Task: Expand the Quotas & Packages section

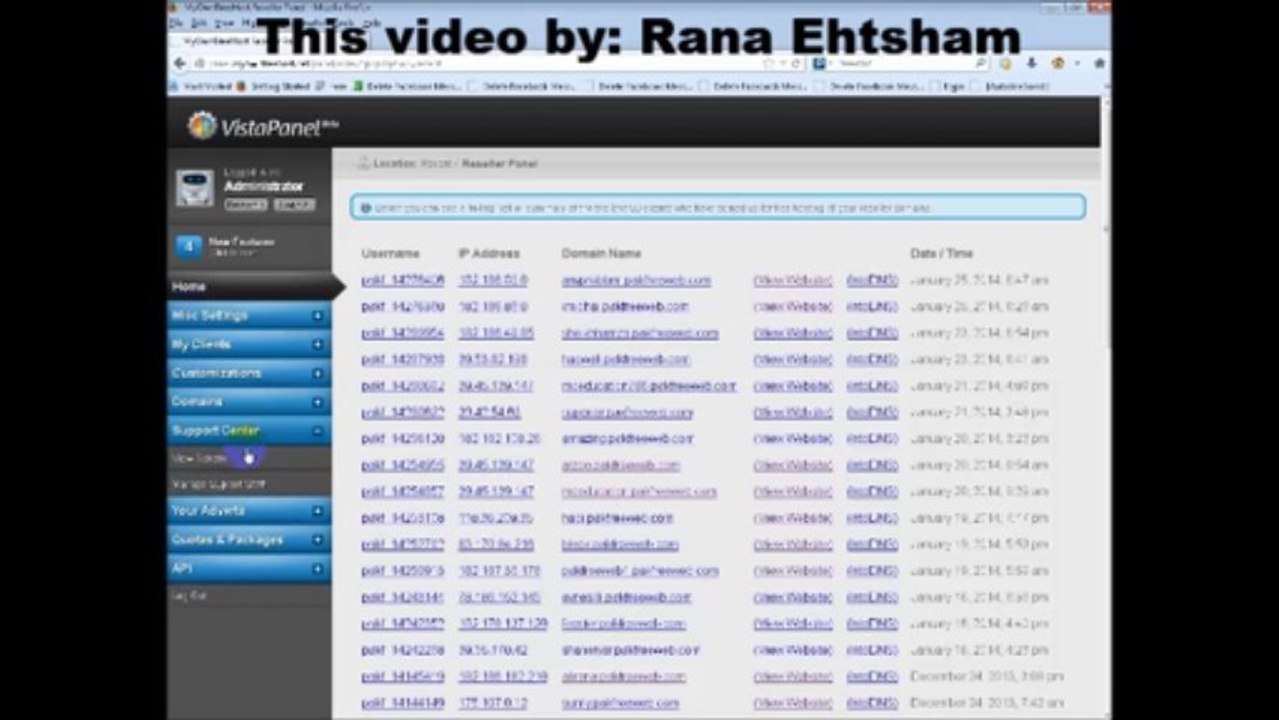Action: pos(249,540)
